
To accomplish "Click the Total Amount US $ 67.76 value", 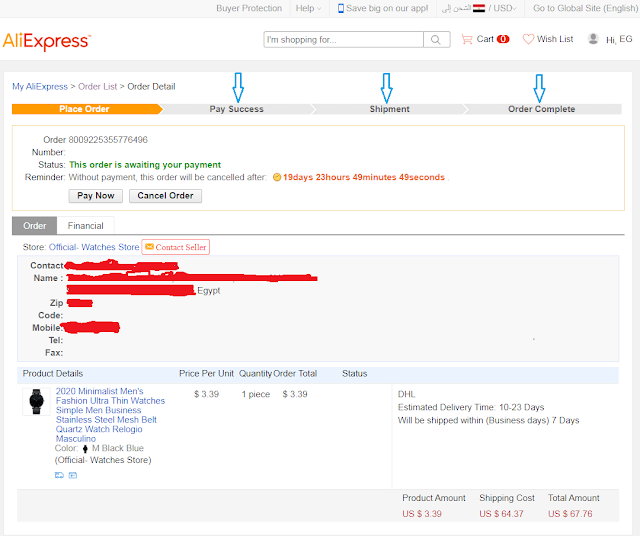I will click(570, 514).
